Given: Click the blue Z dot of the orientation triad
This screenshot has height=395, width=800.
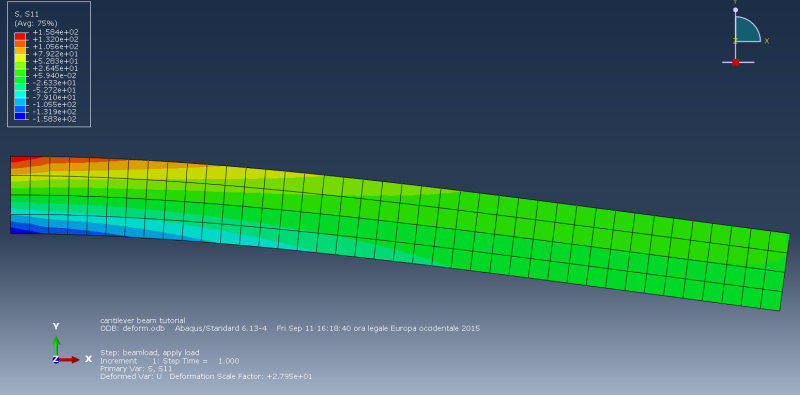Looking at the screenshot, I should [56, 360].
